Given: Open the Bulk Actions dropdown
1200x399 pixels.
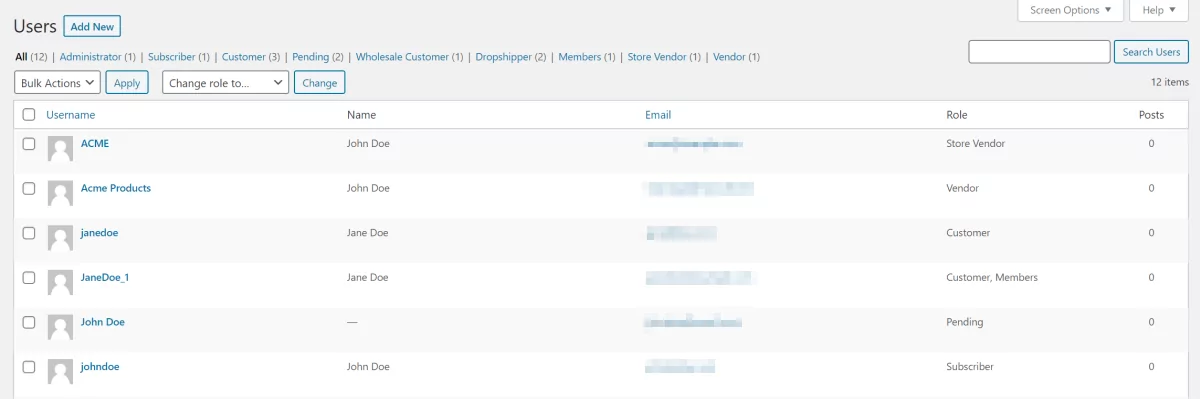Looking at the screenshot, I should pos(57,83).
